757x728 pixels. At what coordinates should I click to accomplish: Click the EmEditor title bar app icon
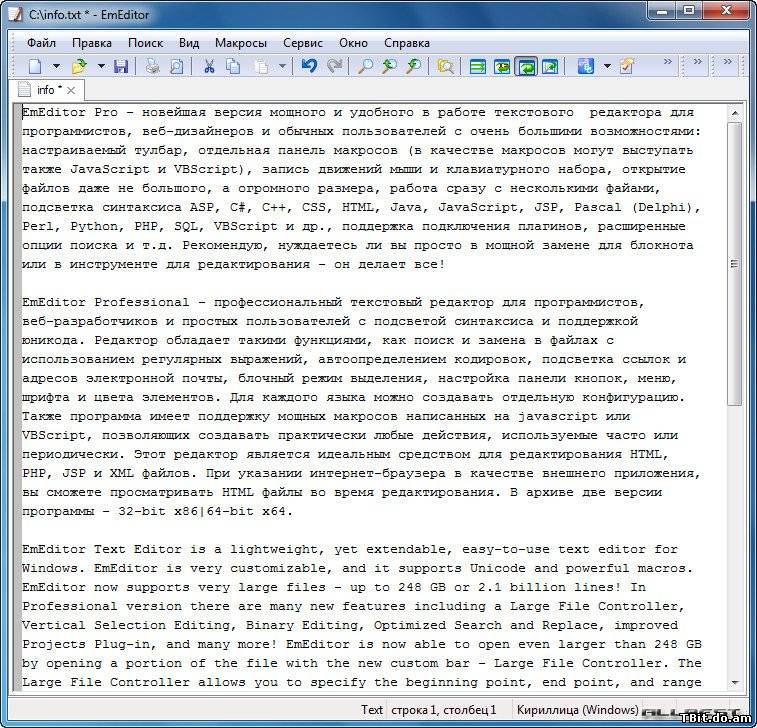pyautogui.click(x=15, y=14)
